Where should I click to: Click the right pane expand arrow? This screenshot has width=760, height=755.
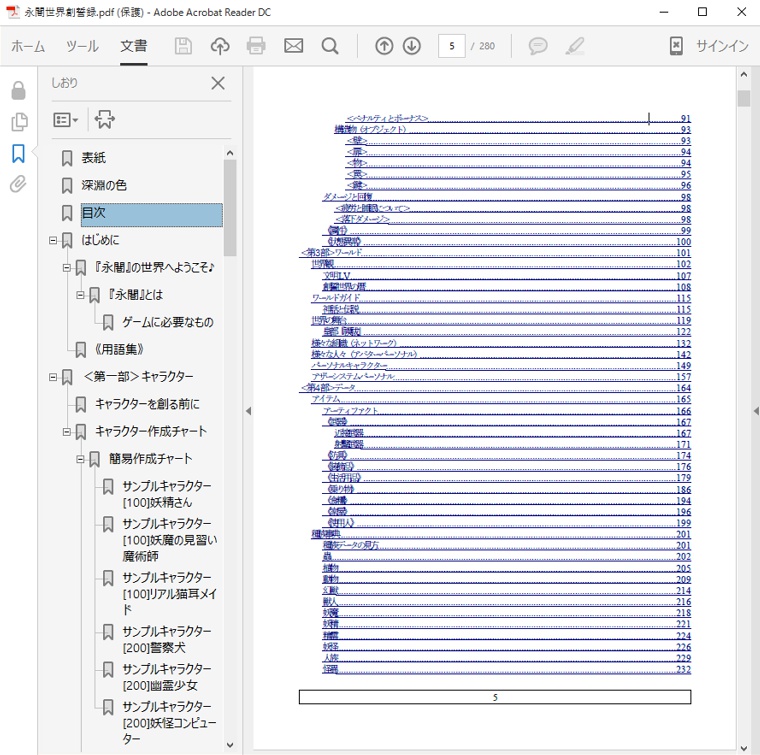pos(756,411)
